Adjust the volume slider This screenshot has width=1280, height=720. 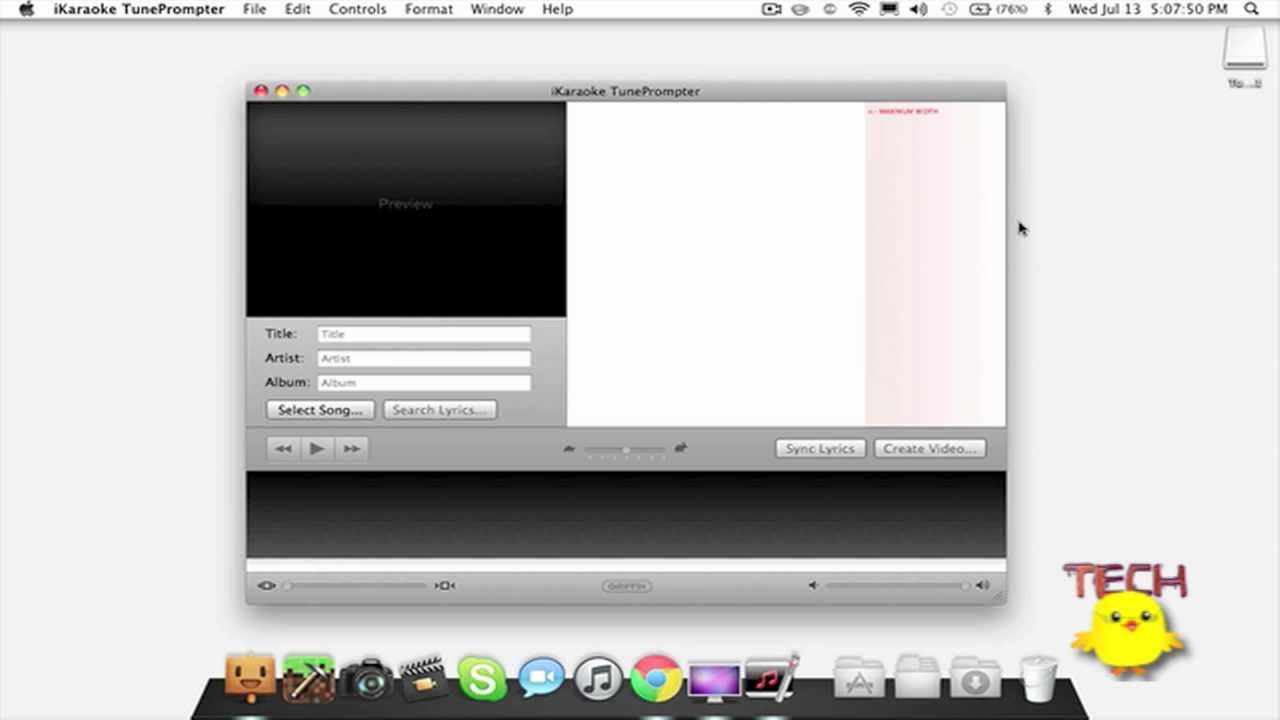click(x=897, y=586)
